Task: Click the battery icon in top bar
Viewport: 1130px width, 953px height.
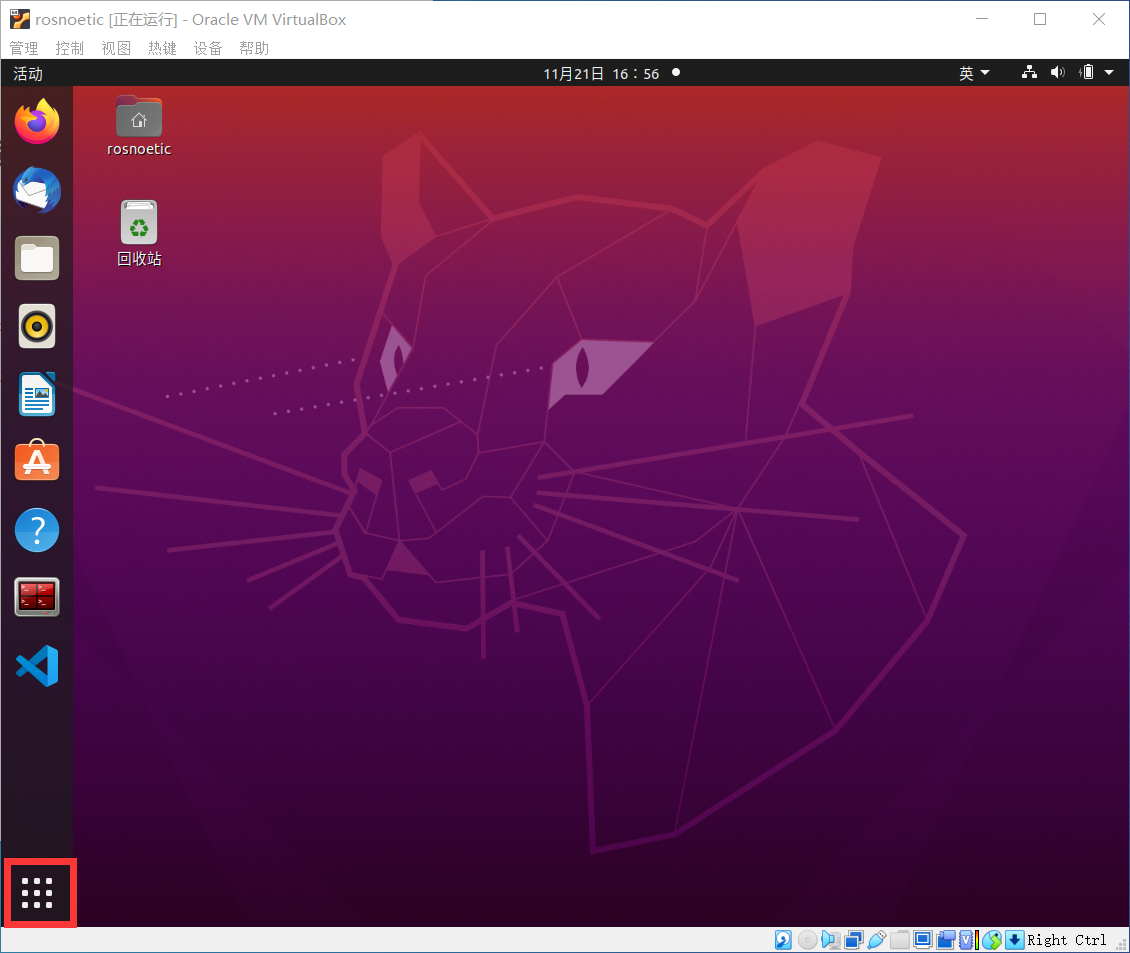Action: [1087, 72]
